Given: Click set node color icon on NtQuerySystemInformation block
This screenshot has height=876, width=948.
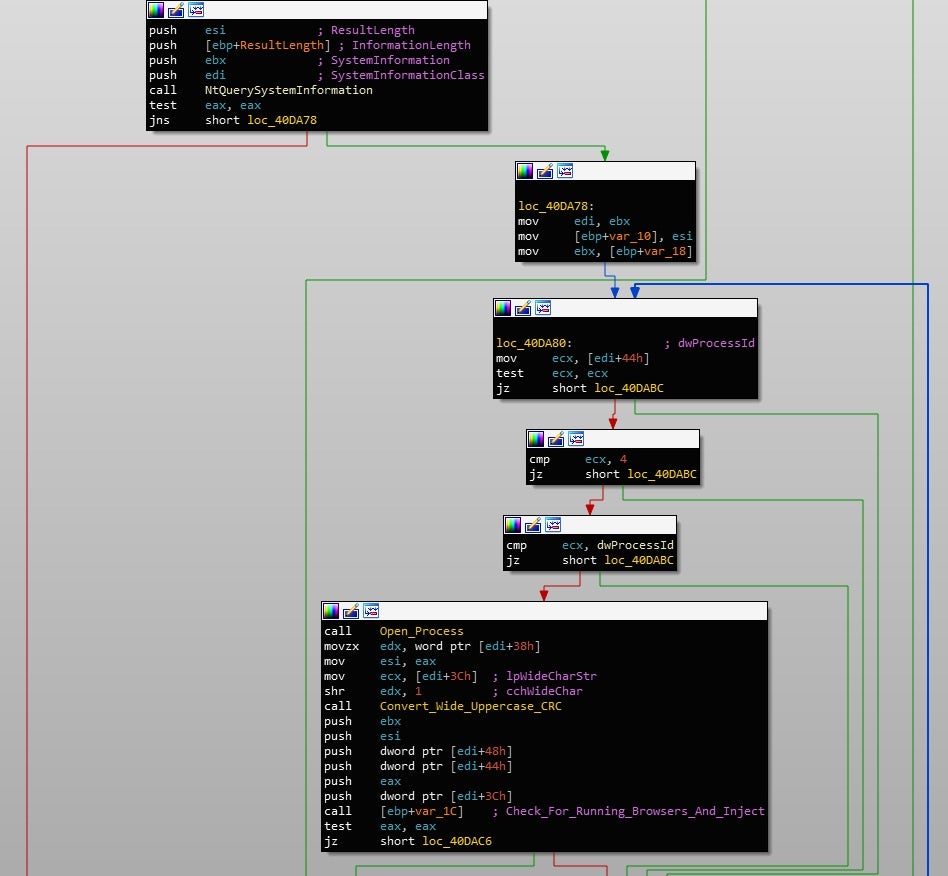Looking at the screenshot, I should [x=155, y=10].
